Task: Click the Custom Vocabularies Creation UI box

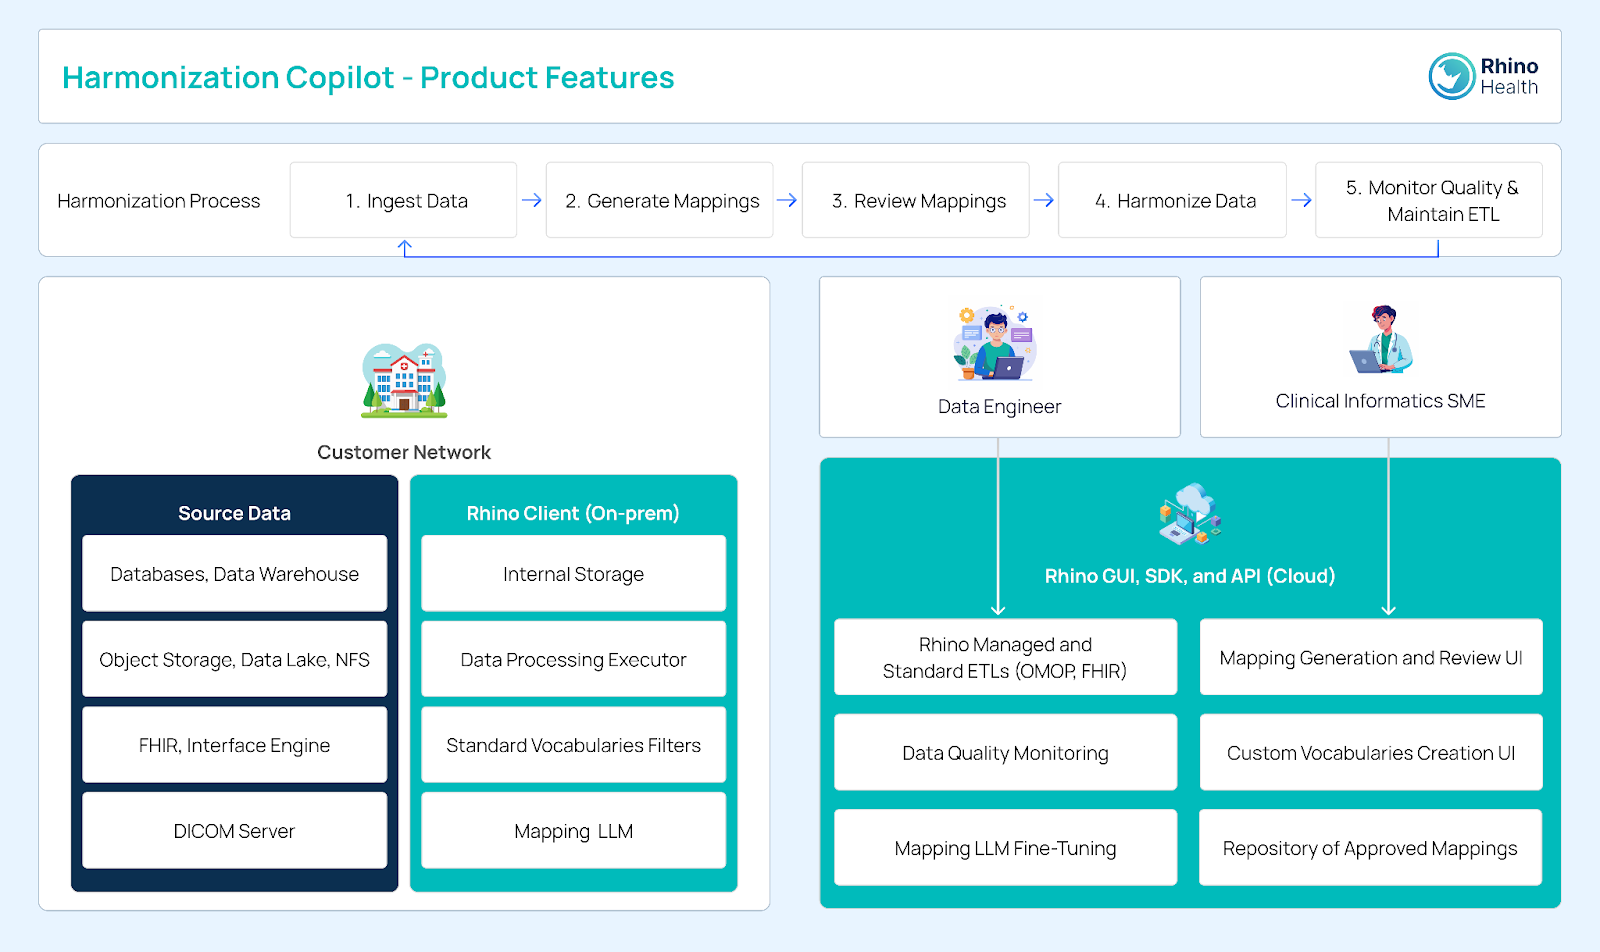Action: point(1371,752)
